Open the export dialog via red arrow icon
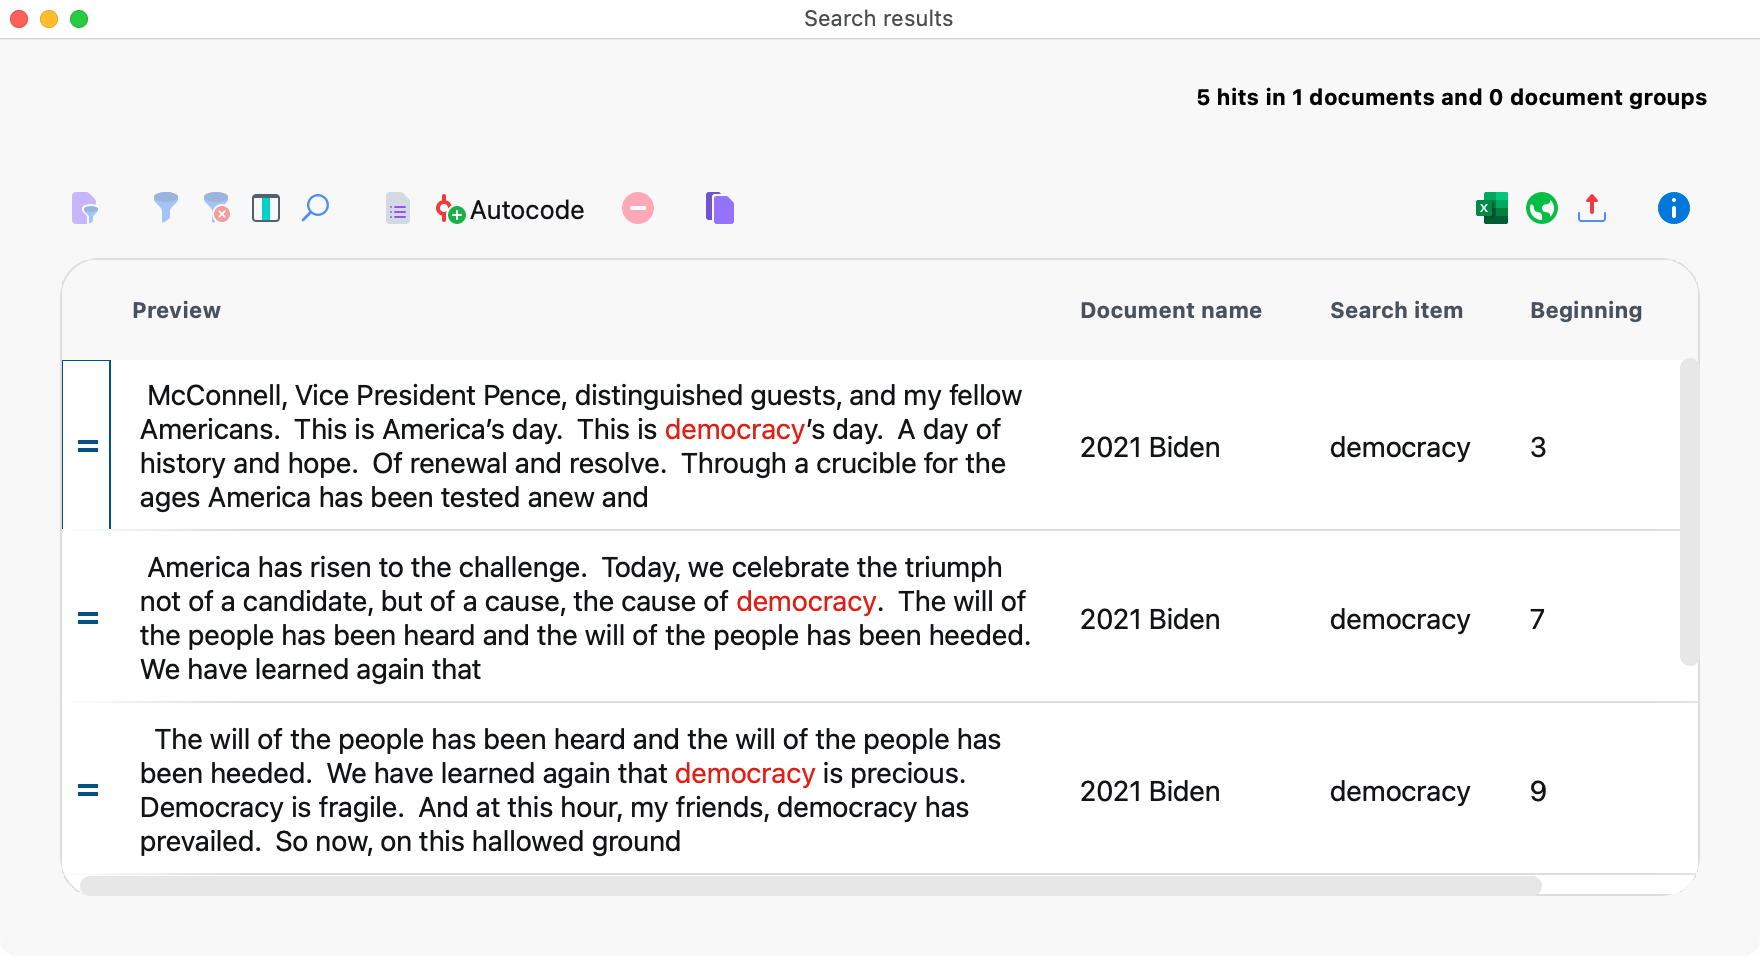 (x=1592, y=208)
